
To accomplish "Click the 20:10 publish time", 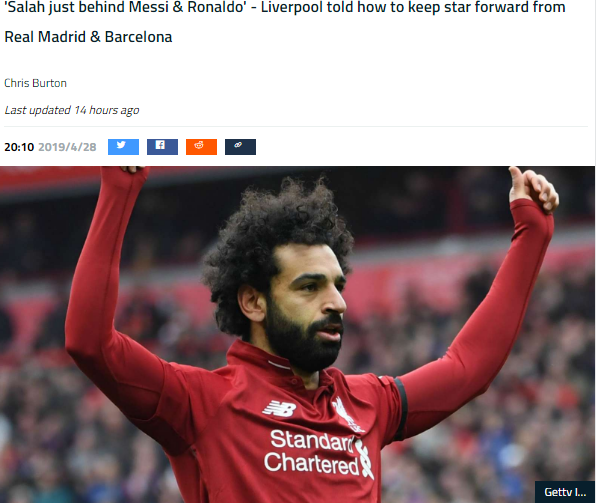I will pyautogui.click(x=19, y=147).
